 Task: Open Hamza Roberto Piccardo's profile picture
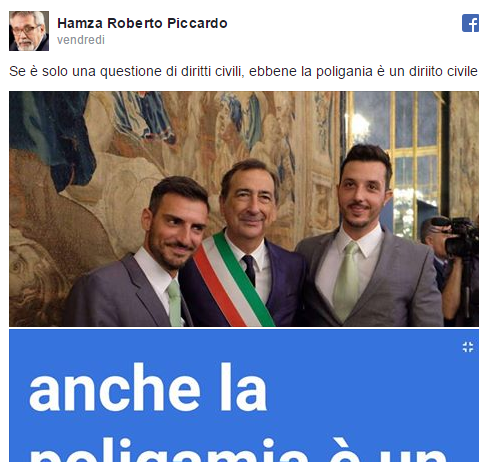(29, 31)
